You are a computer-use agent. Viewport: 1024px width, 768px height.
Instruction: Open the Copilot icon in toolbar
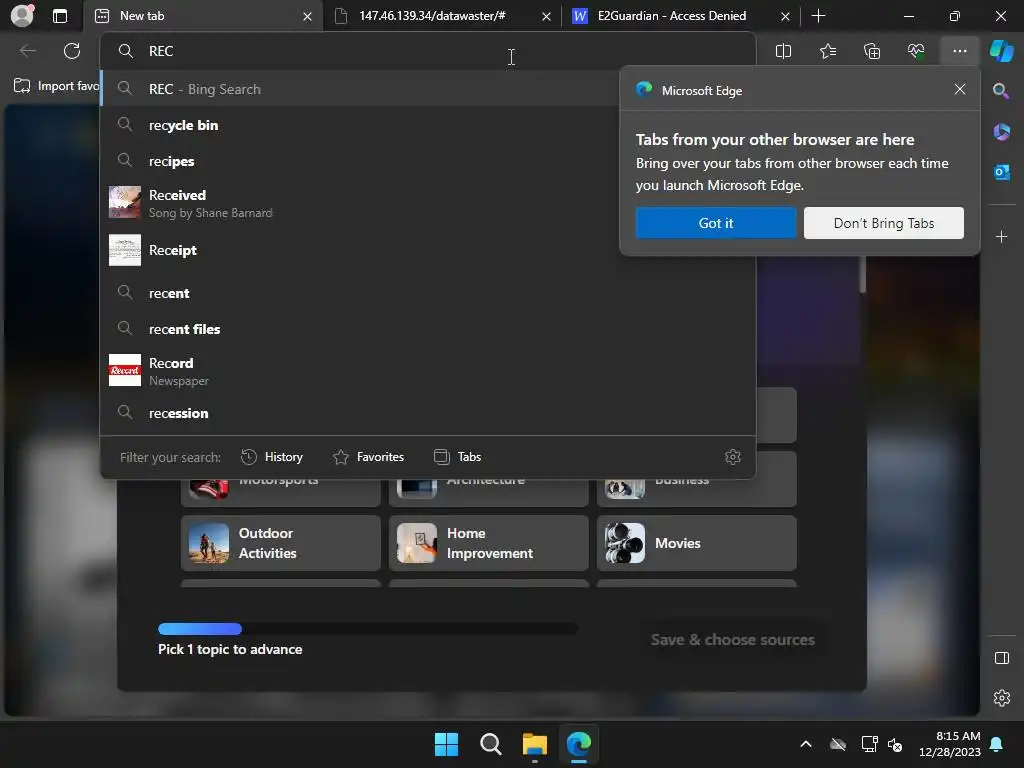point(1001,51)
